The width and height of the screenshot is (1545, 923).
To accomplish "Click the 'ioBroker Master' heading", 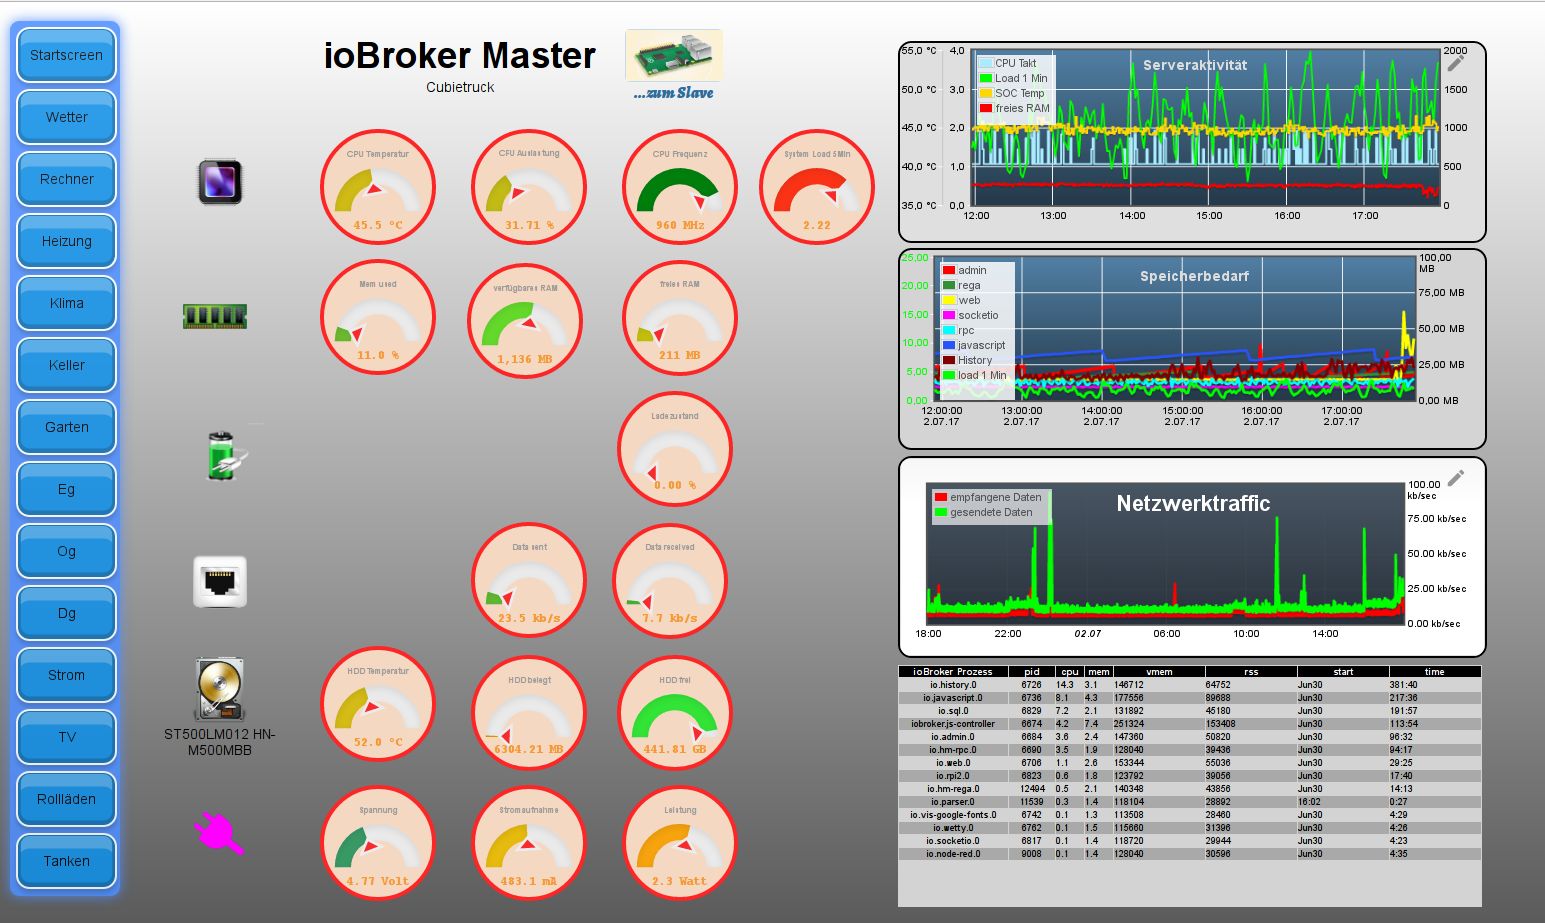I will coord(460,55).
